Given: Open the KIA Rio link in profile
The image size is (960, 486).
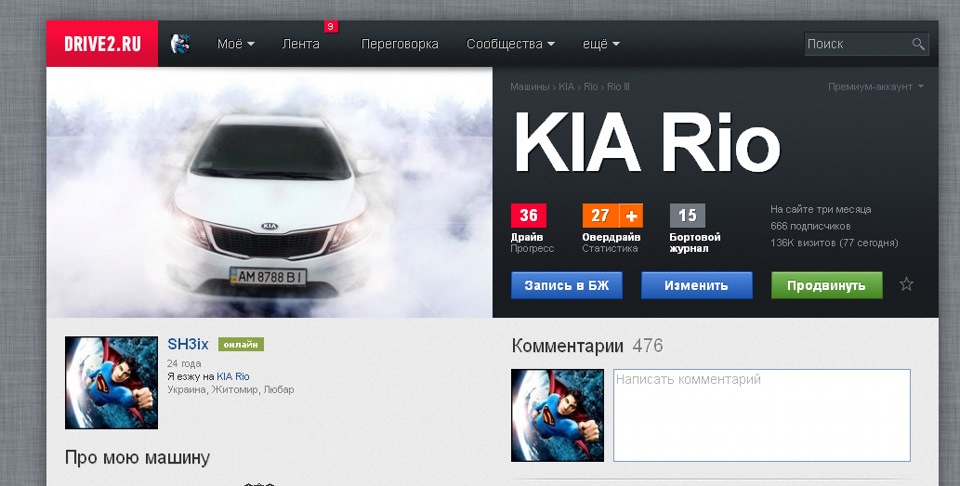Looking at the screenshot, I should [233, 376].
